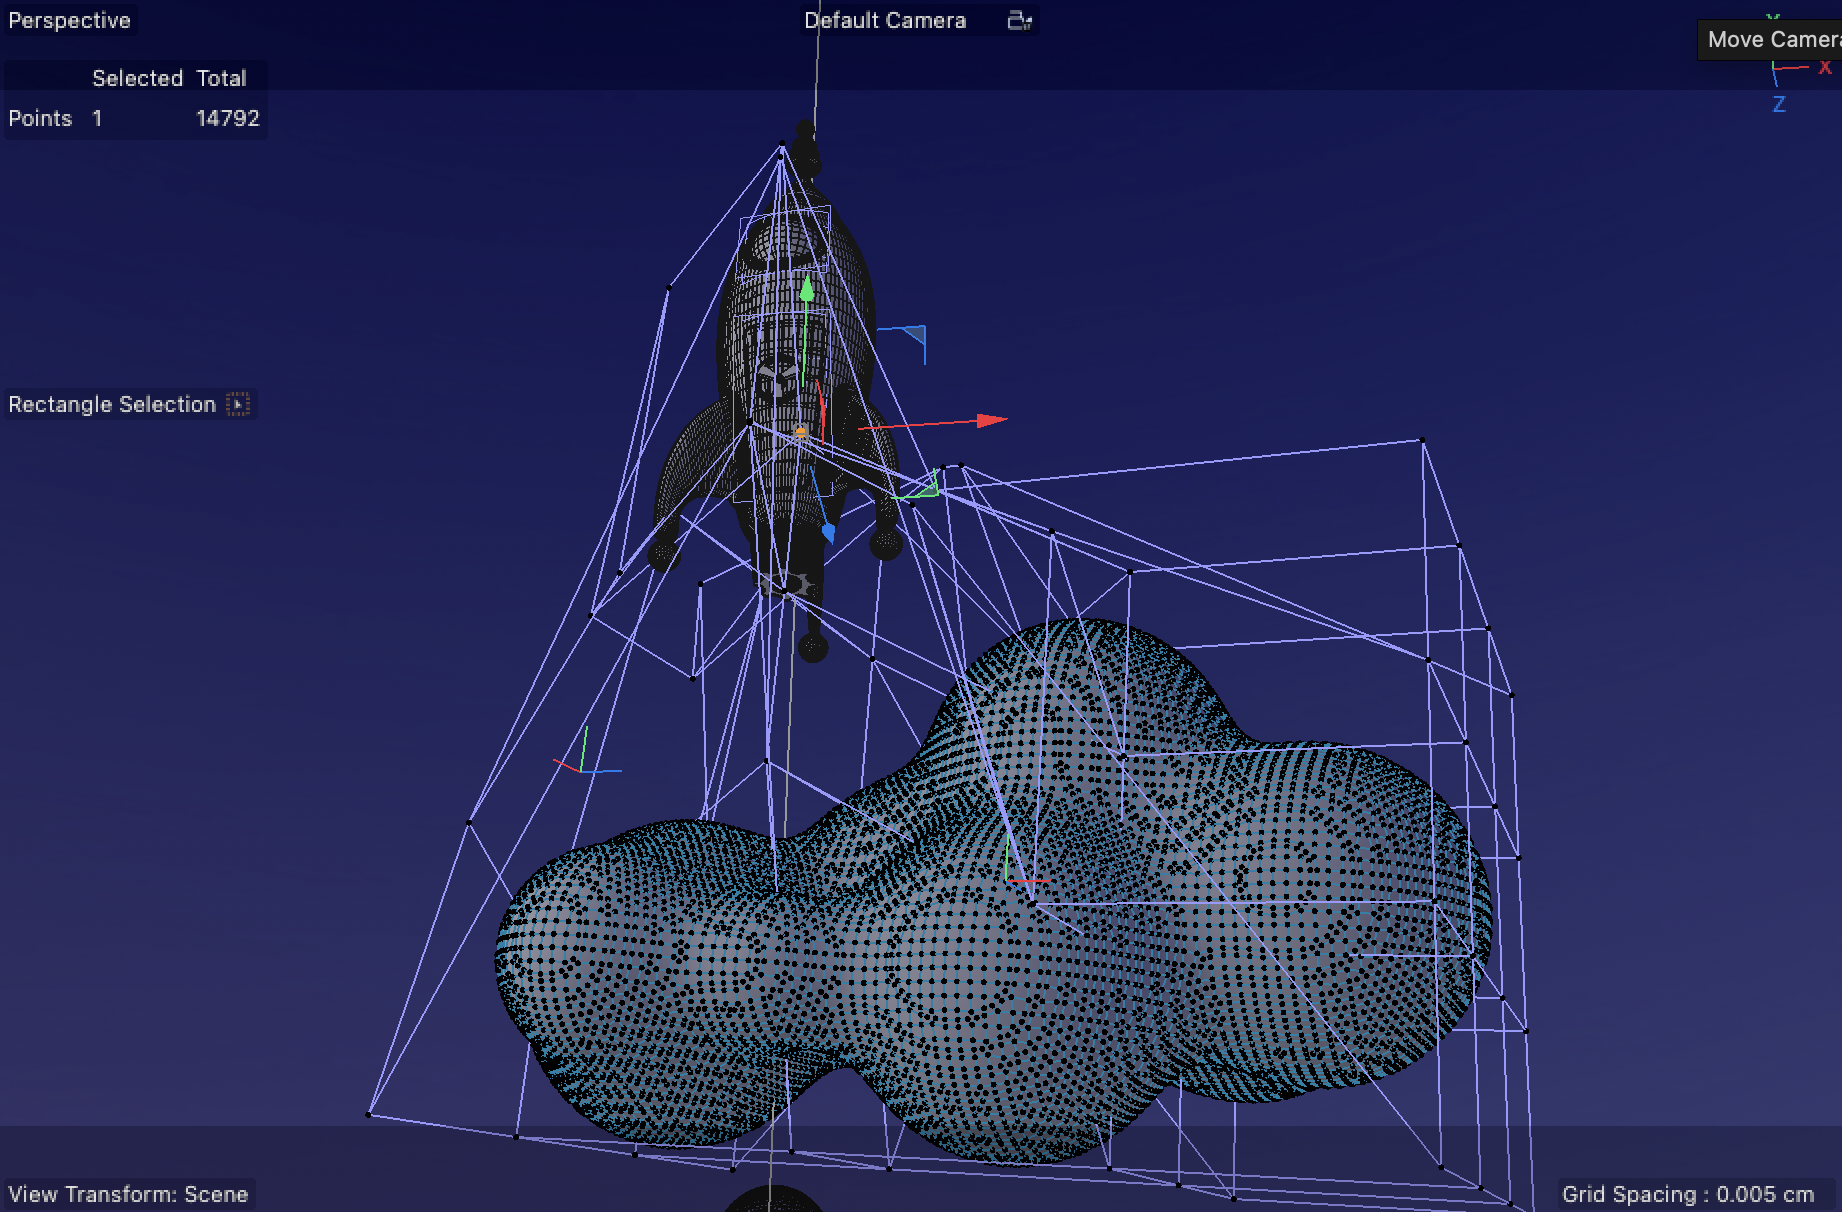Click the blue Z-axis gizmo handle
Image resolution: width=1842 pixels, height=1212 pixels.
coord(828,532)
